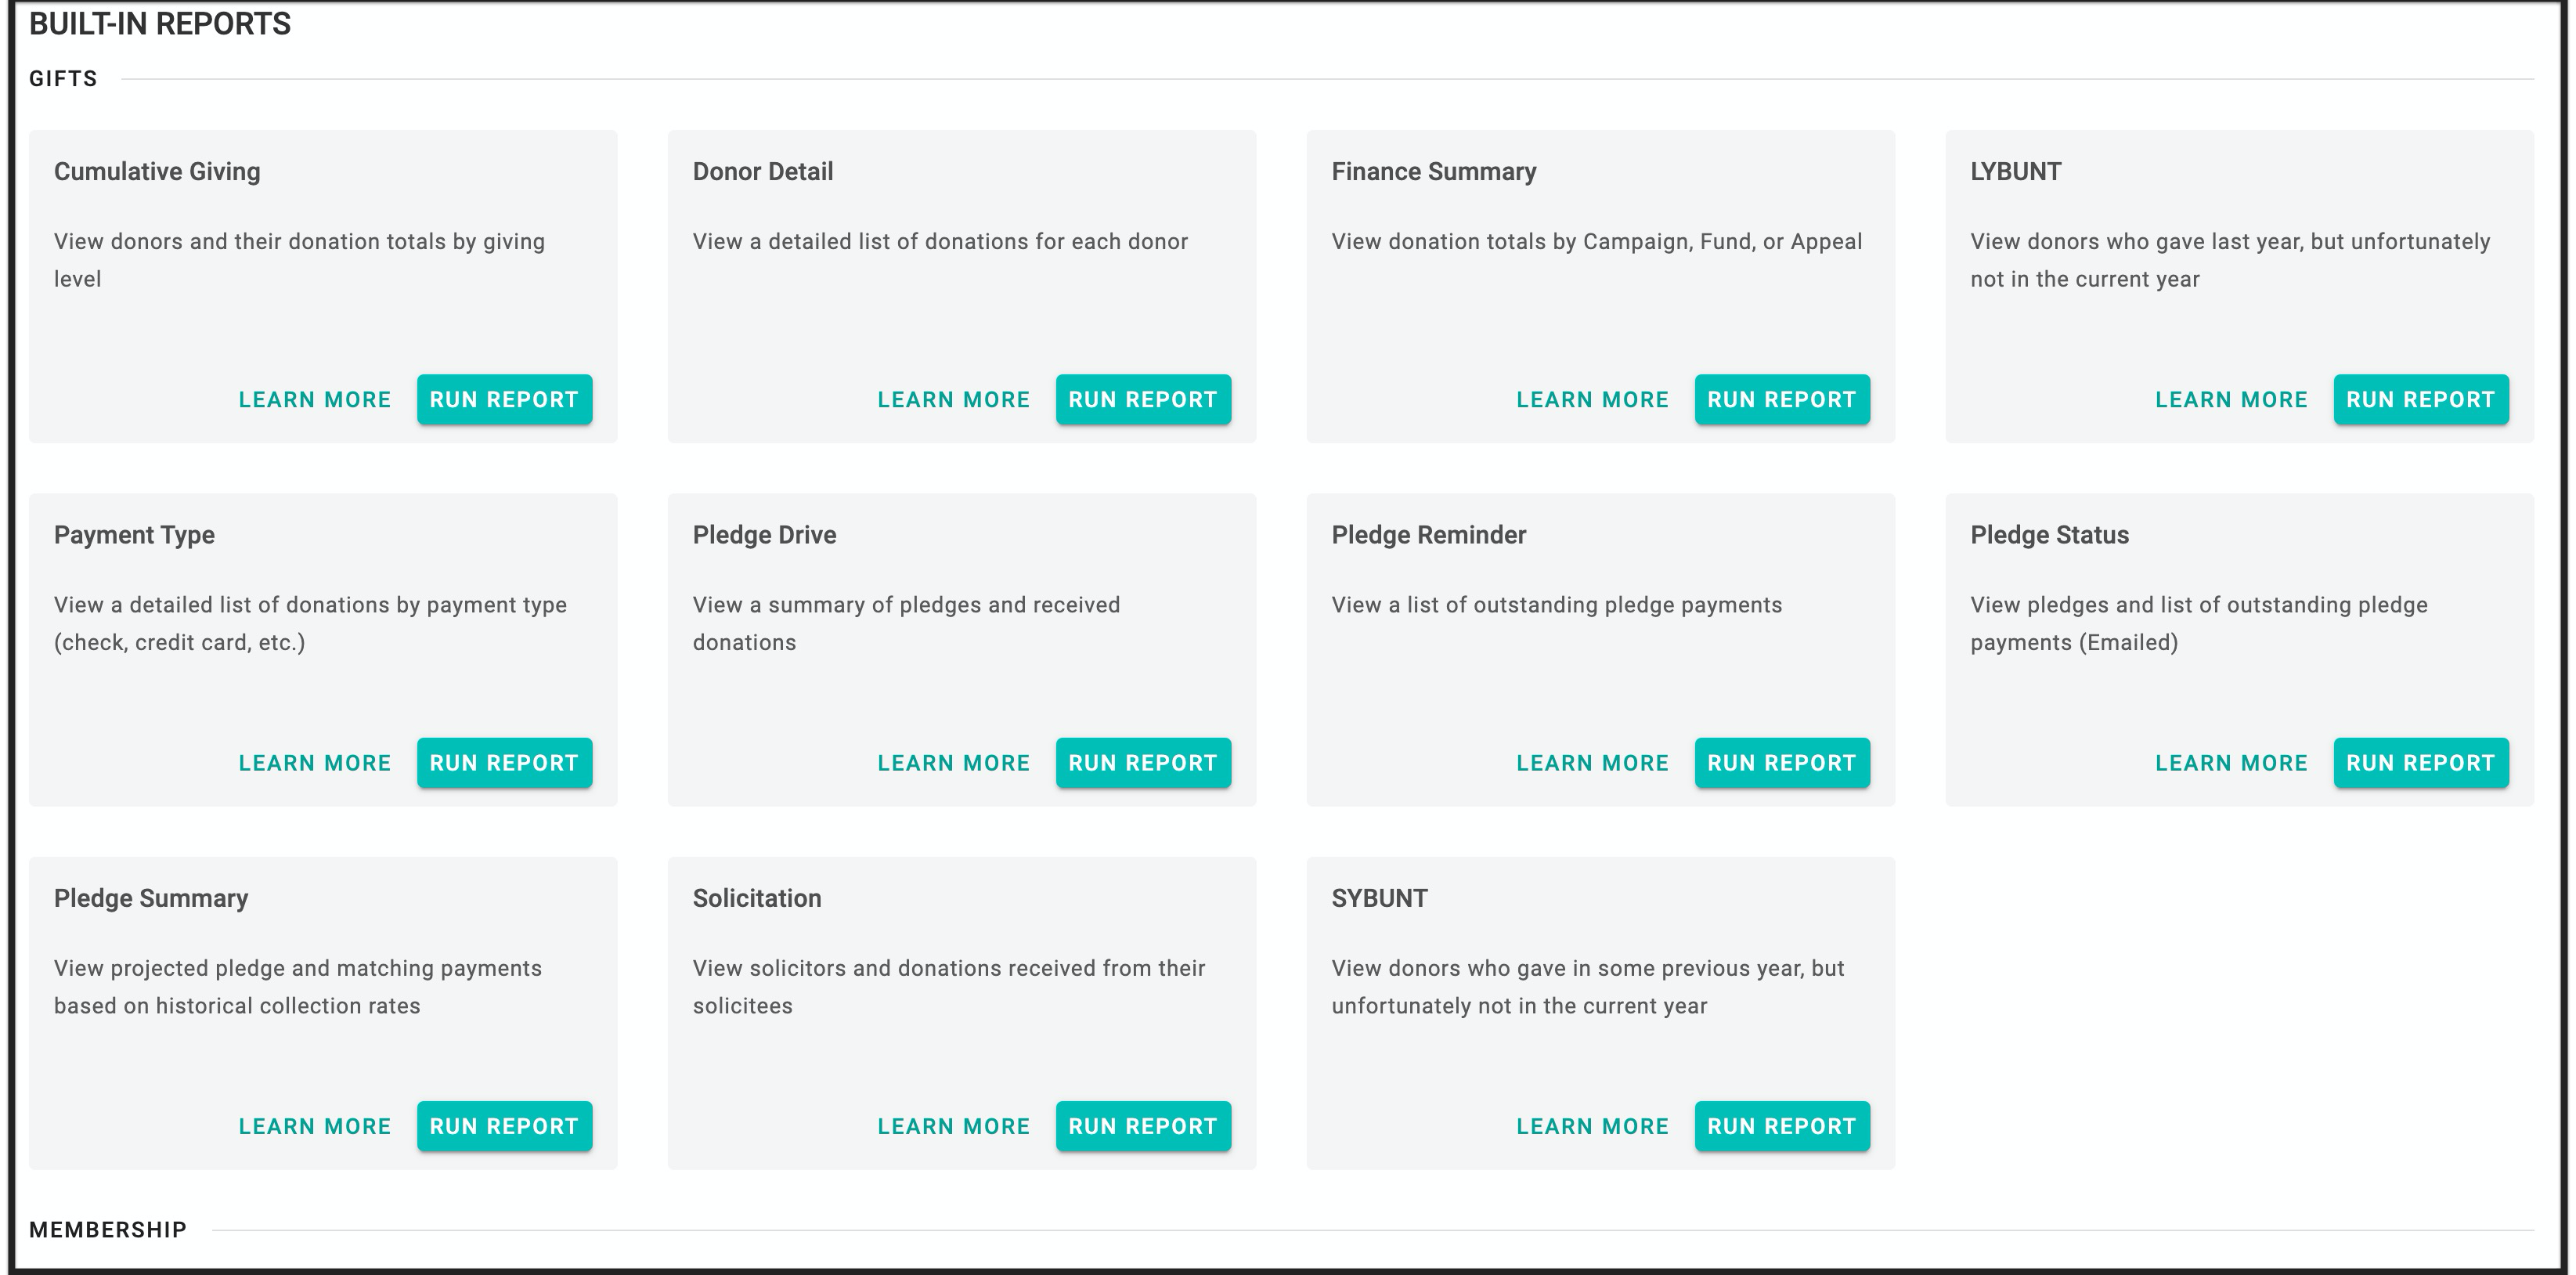The image size is (2576, 1275).
Task: Run the Pledge Drive report
Action: tap(1143, 762)
